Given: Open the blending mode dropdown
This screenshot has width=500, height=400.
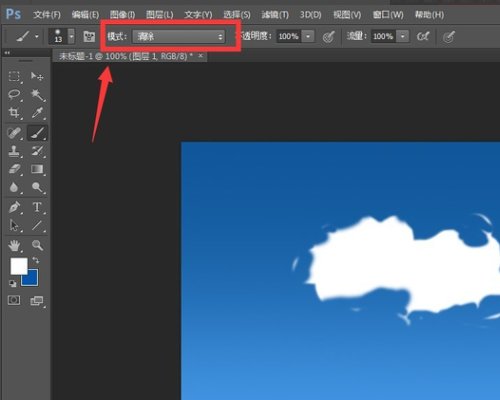Looking at the screenshot, I should [179, 36].
